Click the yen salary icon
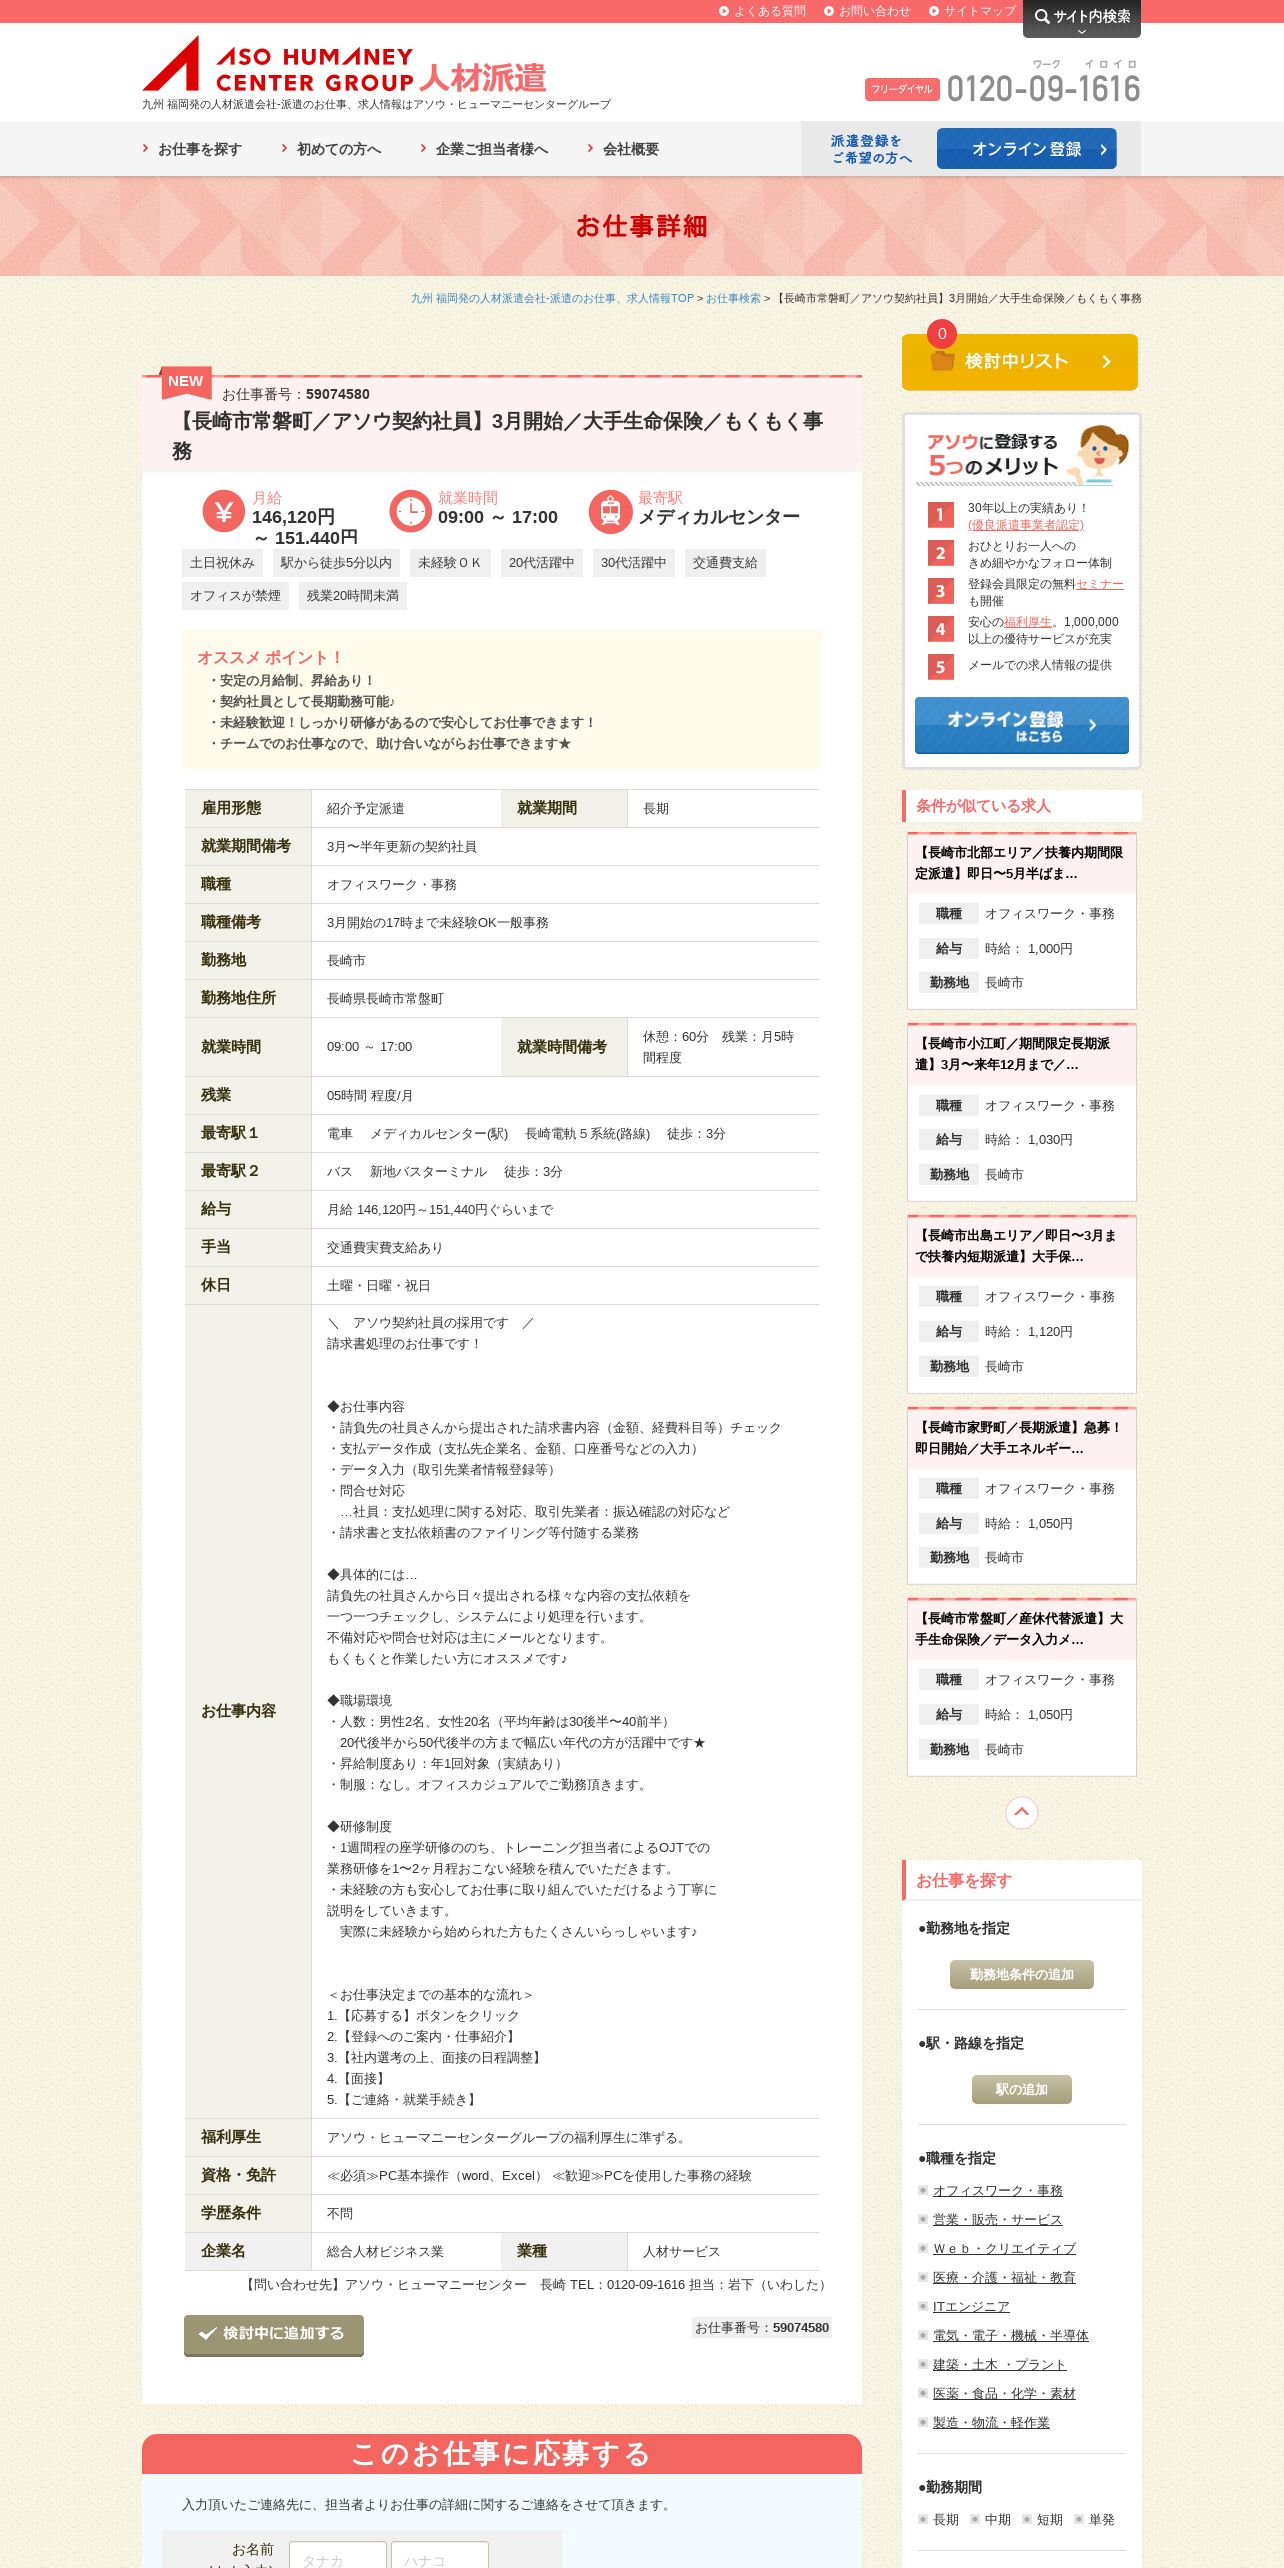Viewport: 1284px width, 2568px height. (224, 512)
